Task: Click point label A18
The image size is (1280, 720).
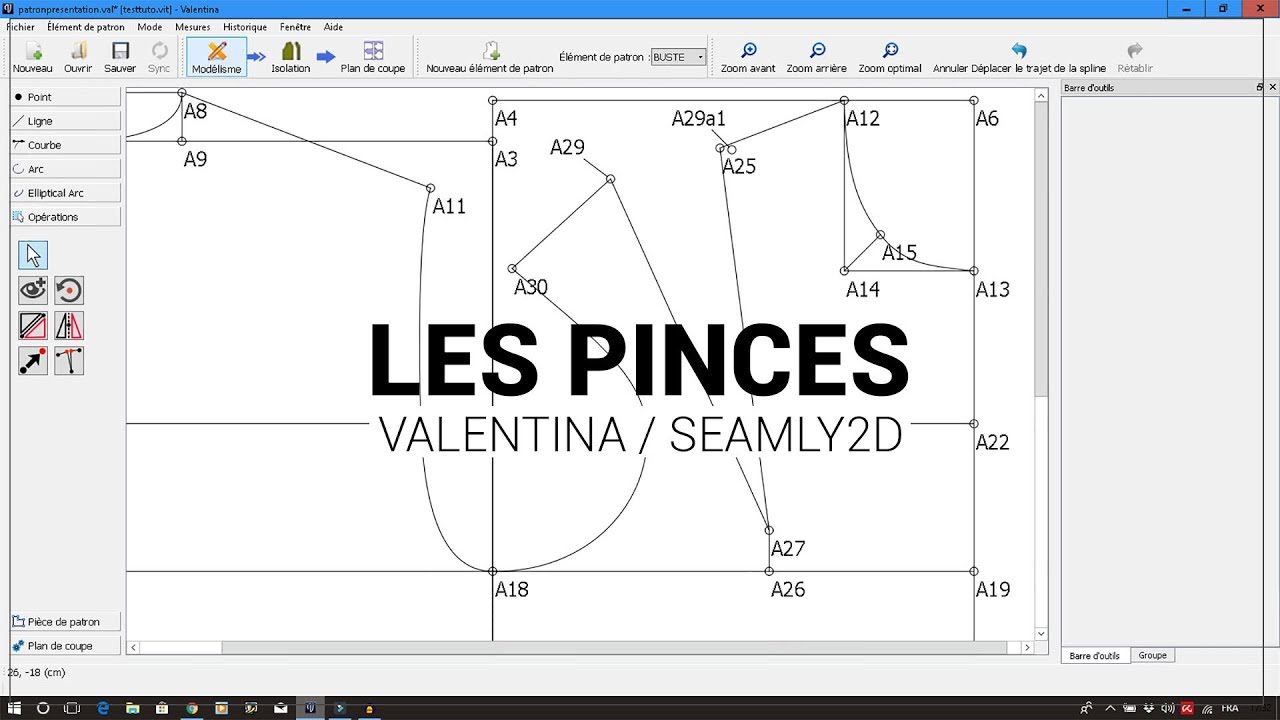Action: coord(512,590)
